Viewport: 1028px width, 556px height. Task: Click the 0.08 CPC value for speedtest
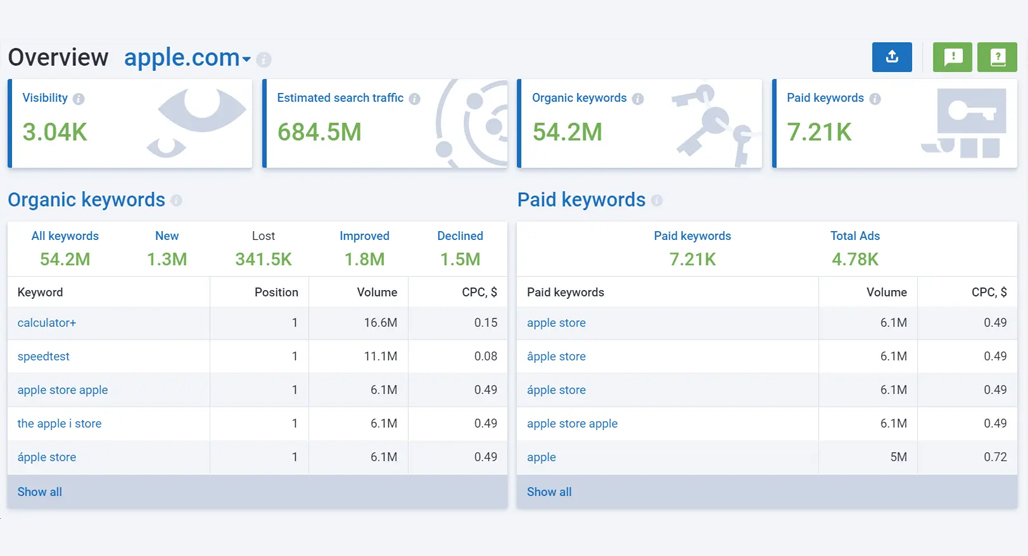click(x=485, y=356)
